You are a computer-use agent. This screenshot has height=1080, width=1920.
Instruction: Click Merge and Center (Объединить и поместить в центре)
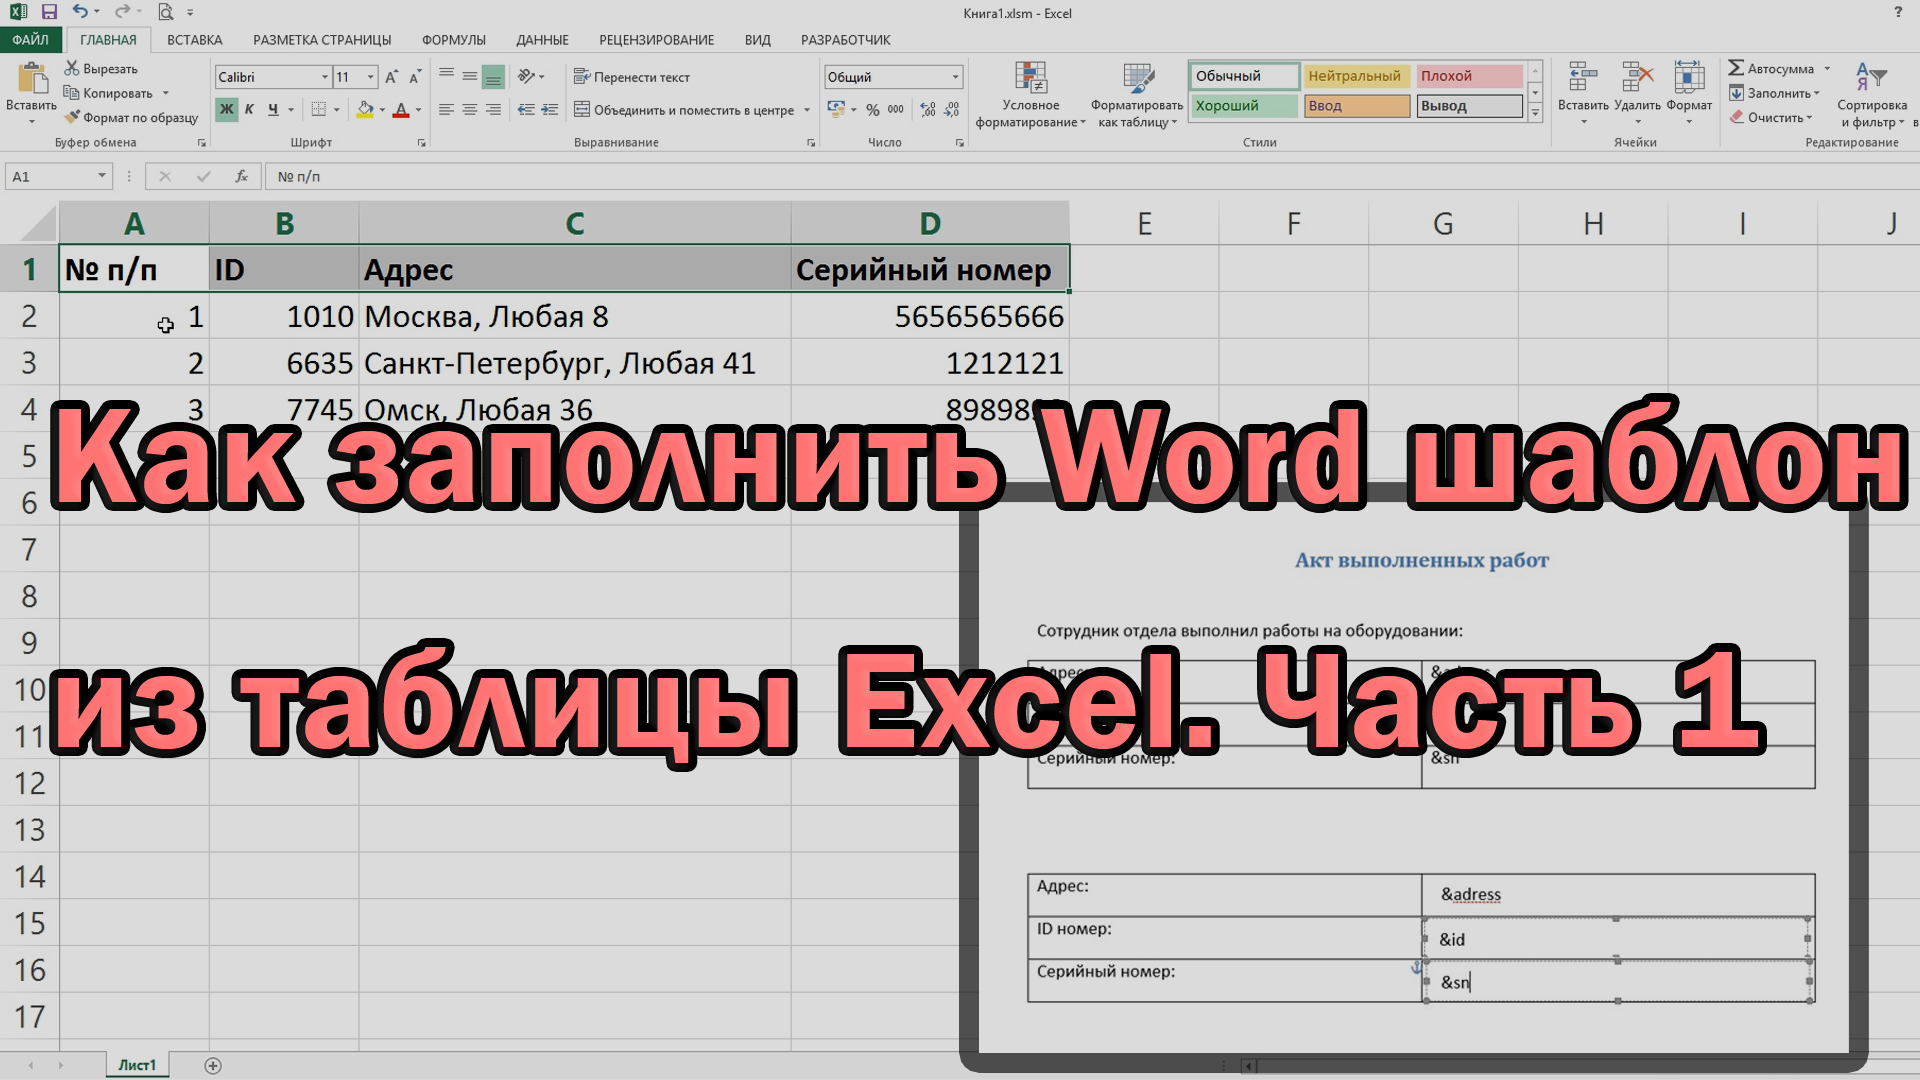coord(684,110)
